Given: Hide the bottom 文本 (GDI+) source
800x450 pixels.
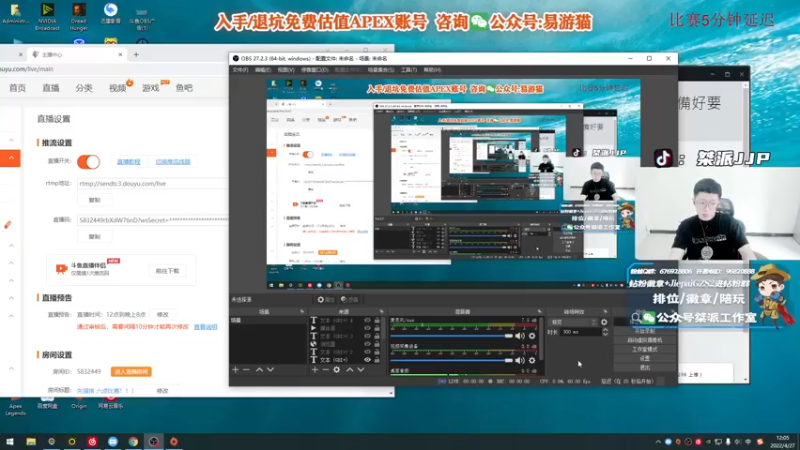Looking at the screenshot, I should [x=367, y=360].
